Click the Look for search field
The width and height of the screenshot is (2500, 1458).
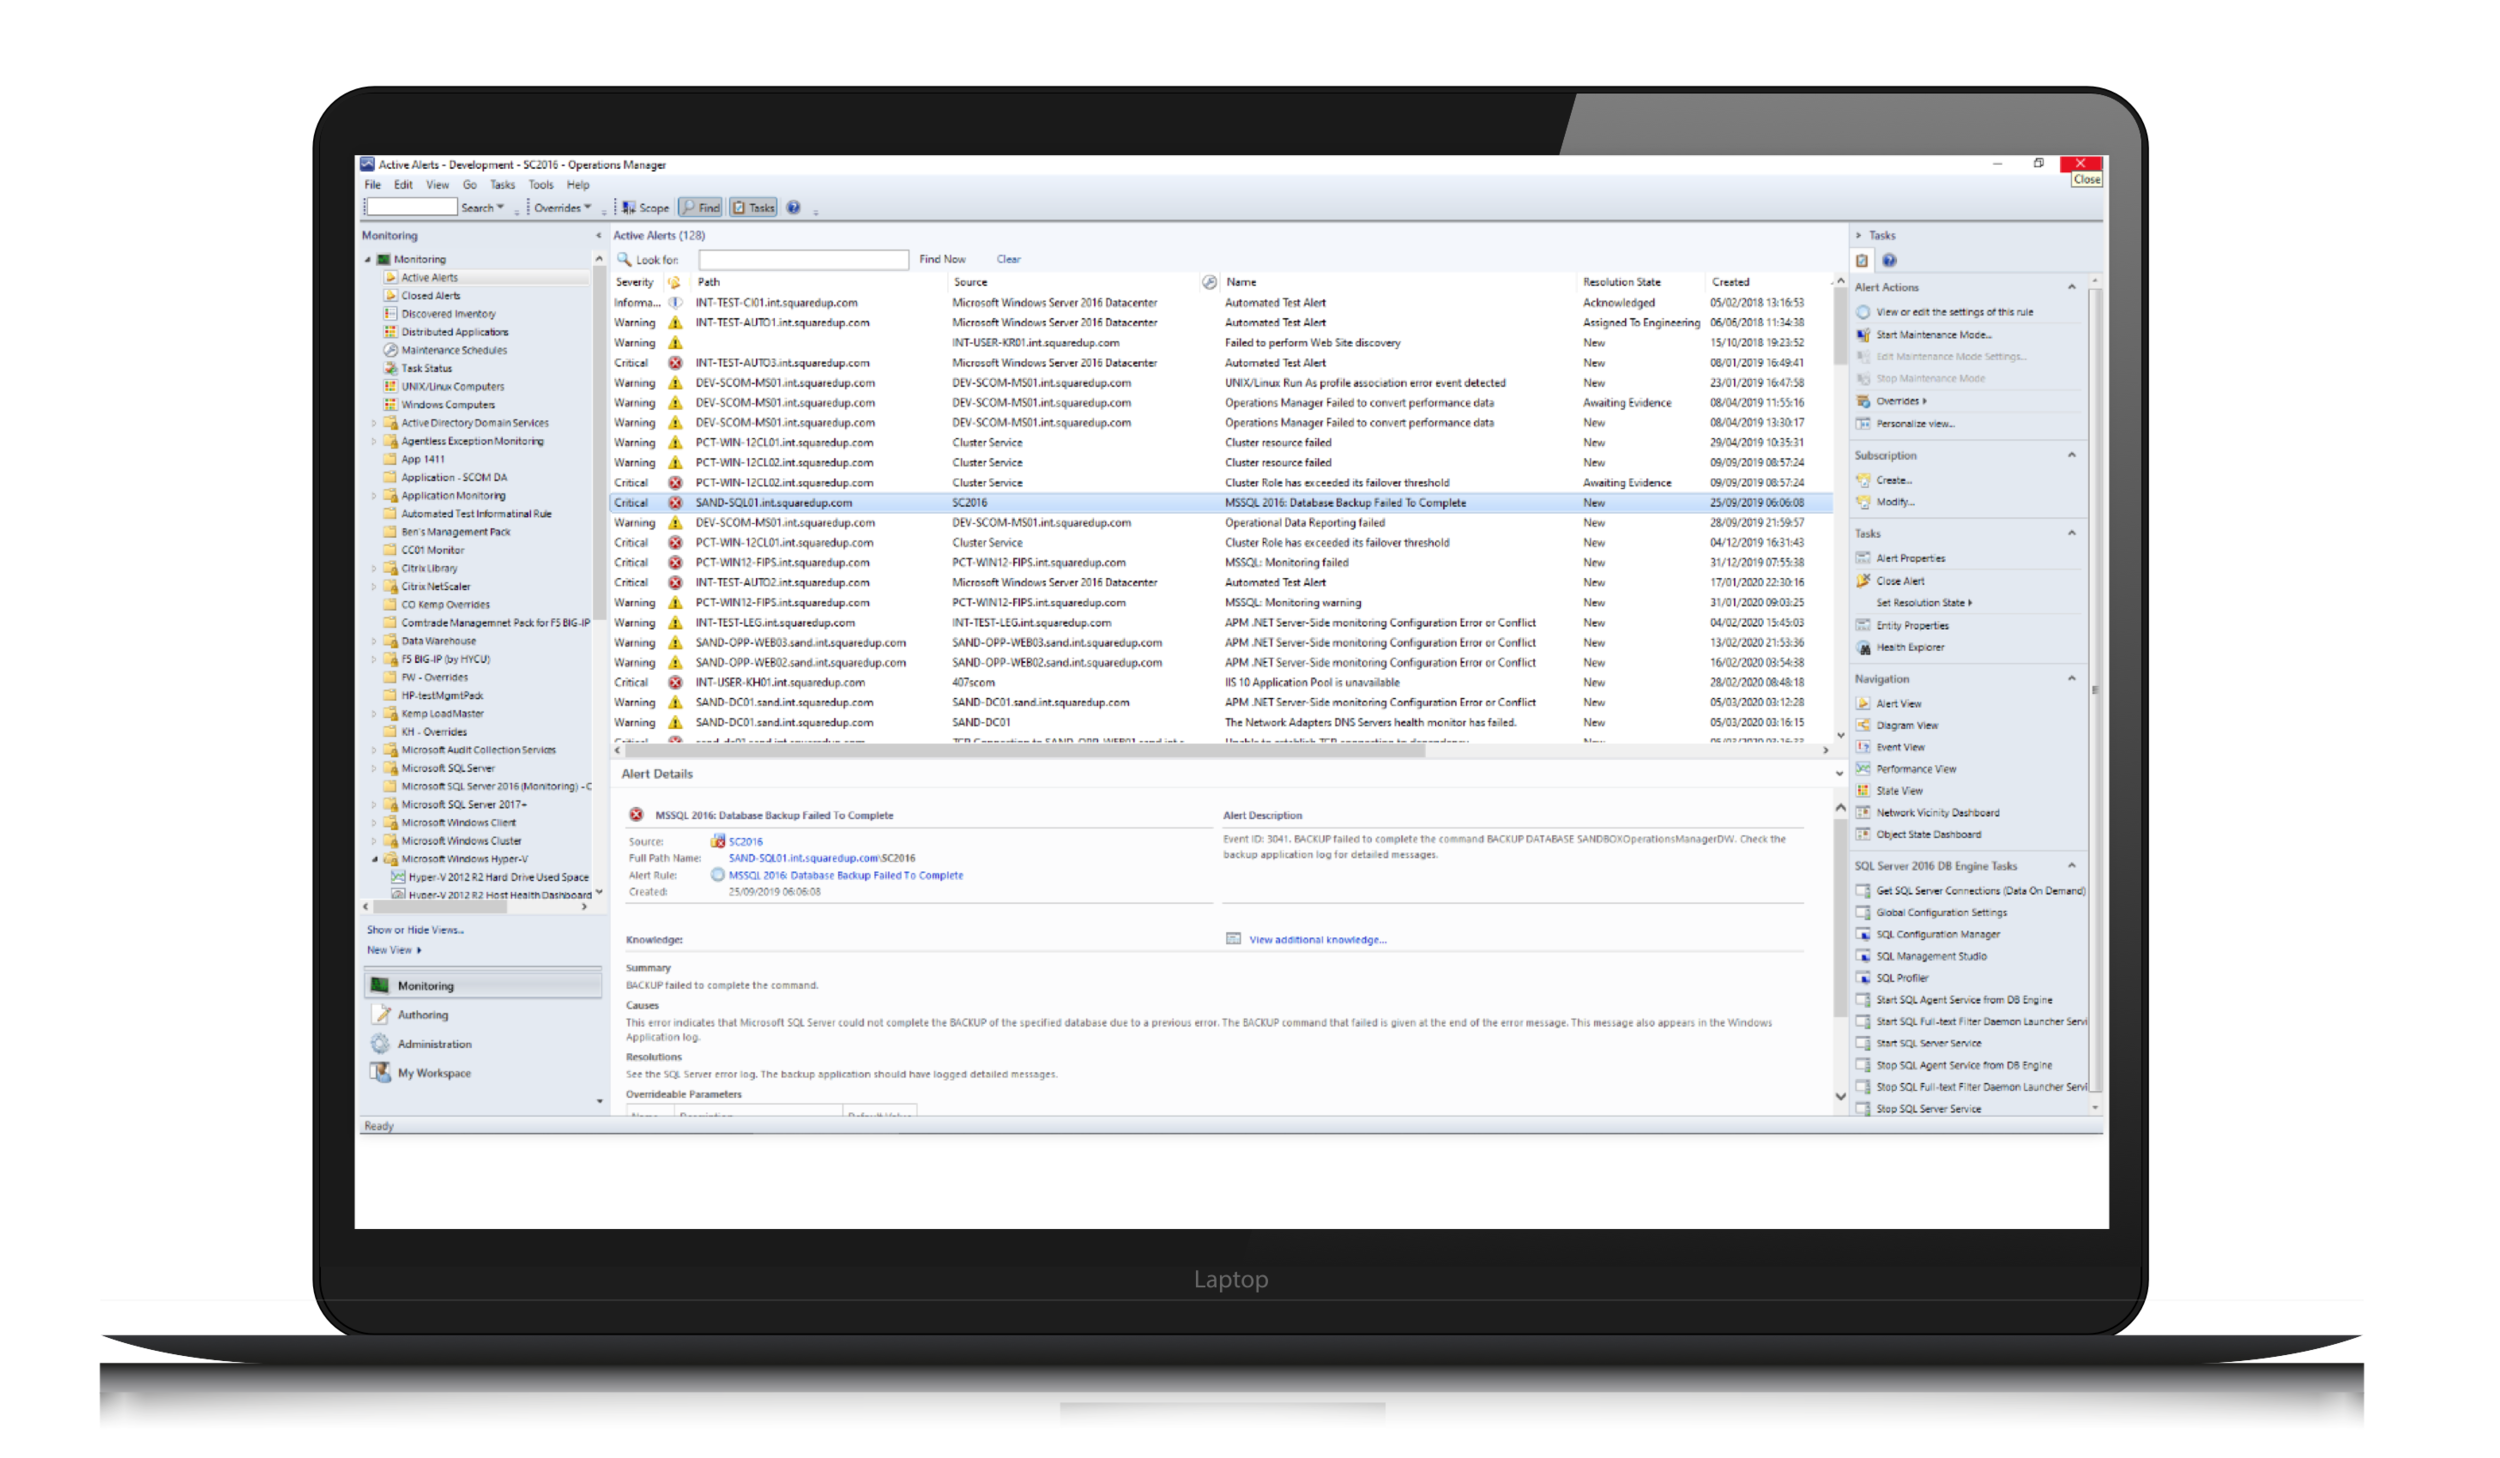coord(802,260)
